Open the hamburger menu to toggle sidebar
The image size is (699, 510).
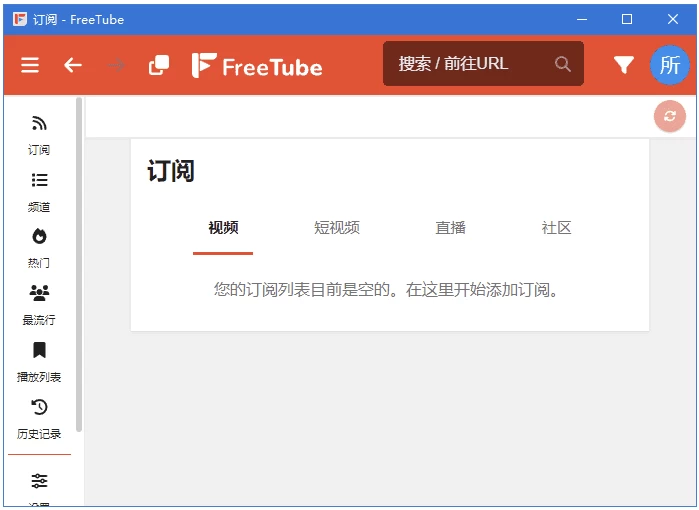(x=30, y=65)
